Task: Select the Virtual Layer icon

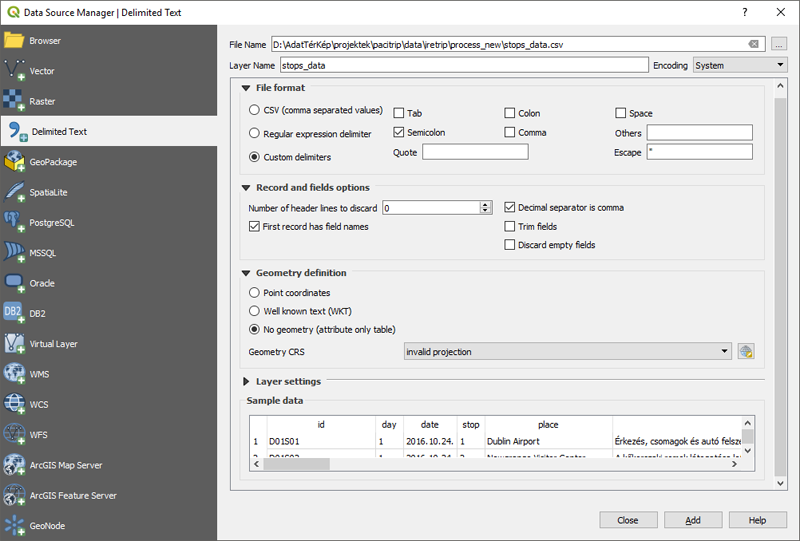Action: tap(14, 343)
